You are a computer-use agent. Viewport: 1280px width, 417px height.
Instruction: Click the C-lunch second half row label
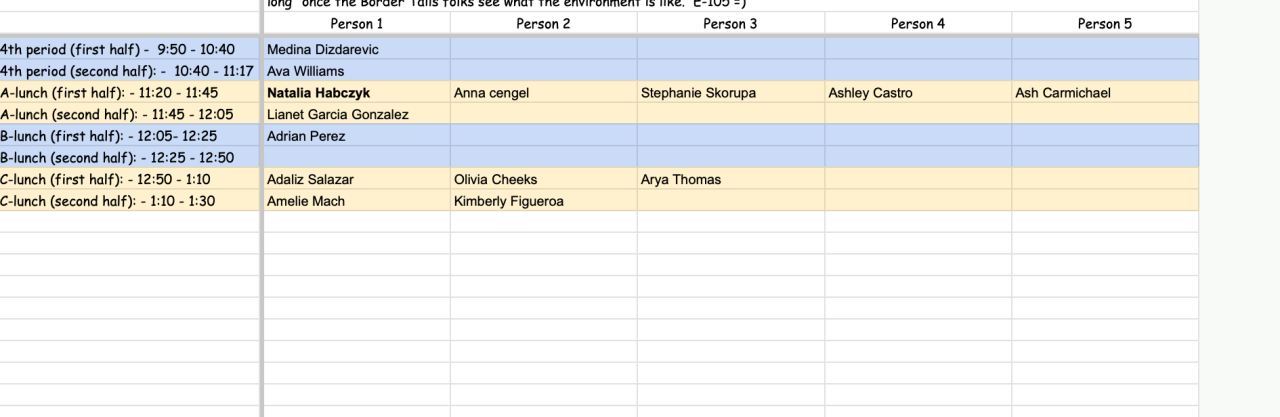(x=108, y=201)
